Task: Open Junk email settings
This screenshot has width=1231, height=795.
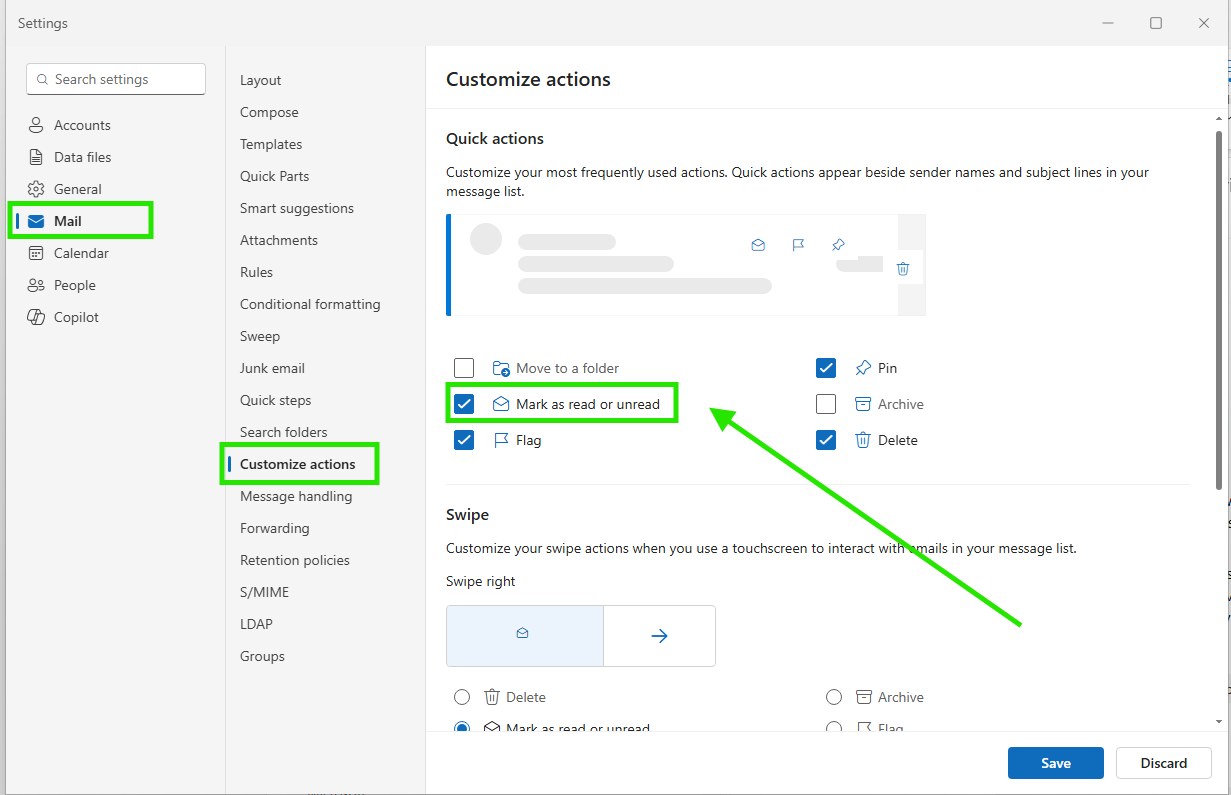Action: (x=272, y=368)
